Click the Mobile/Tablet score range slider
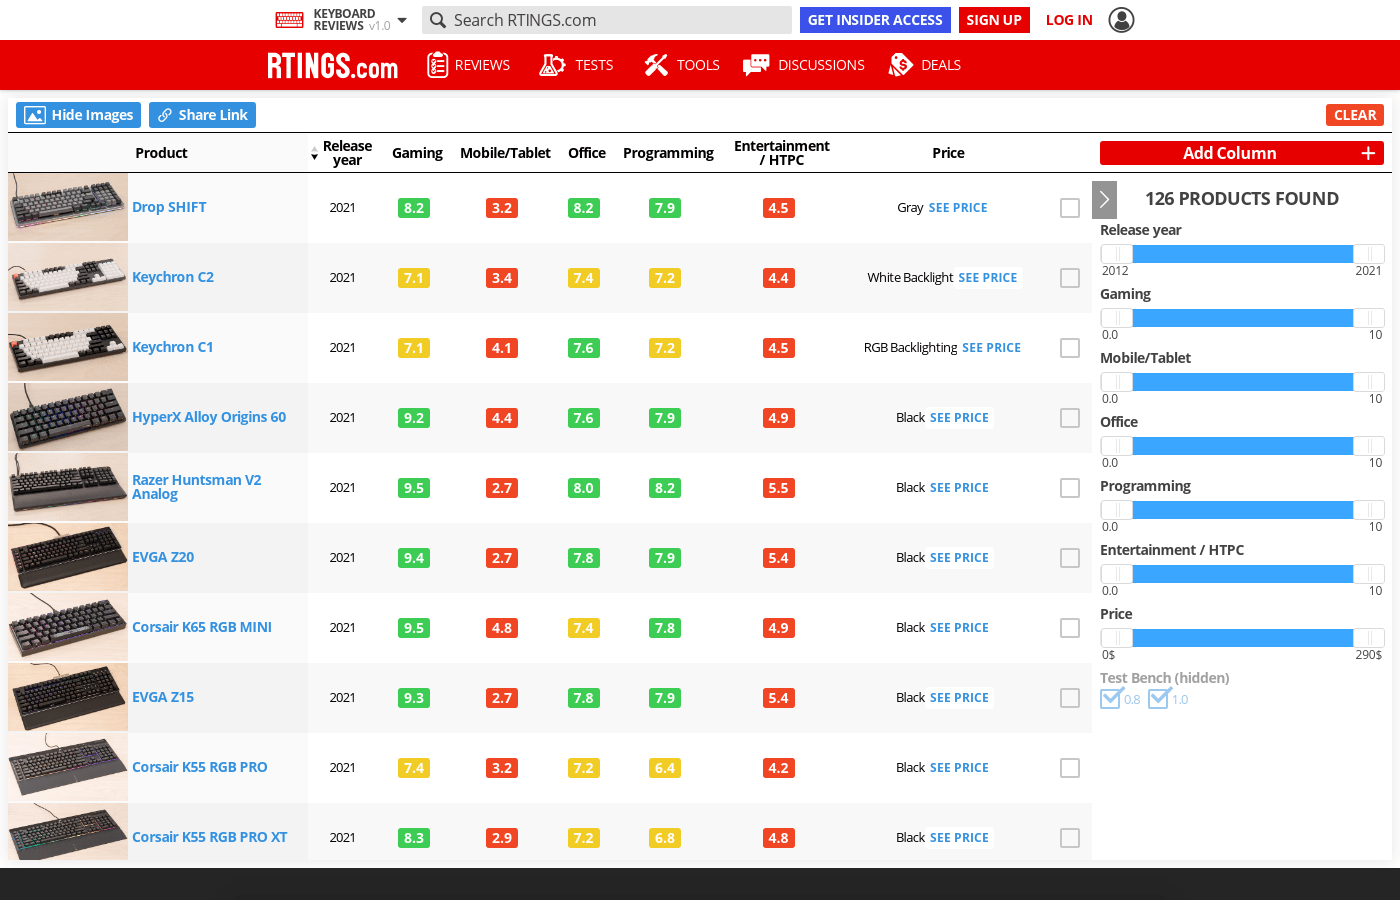Image resolution: width=1400 pixels, height=900 pixels. coord(1242,382)
